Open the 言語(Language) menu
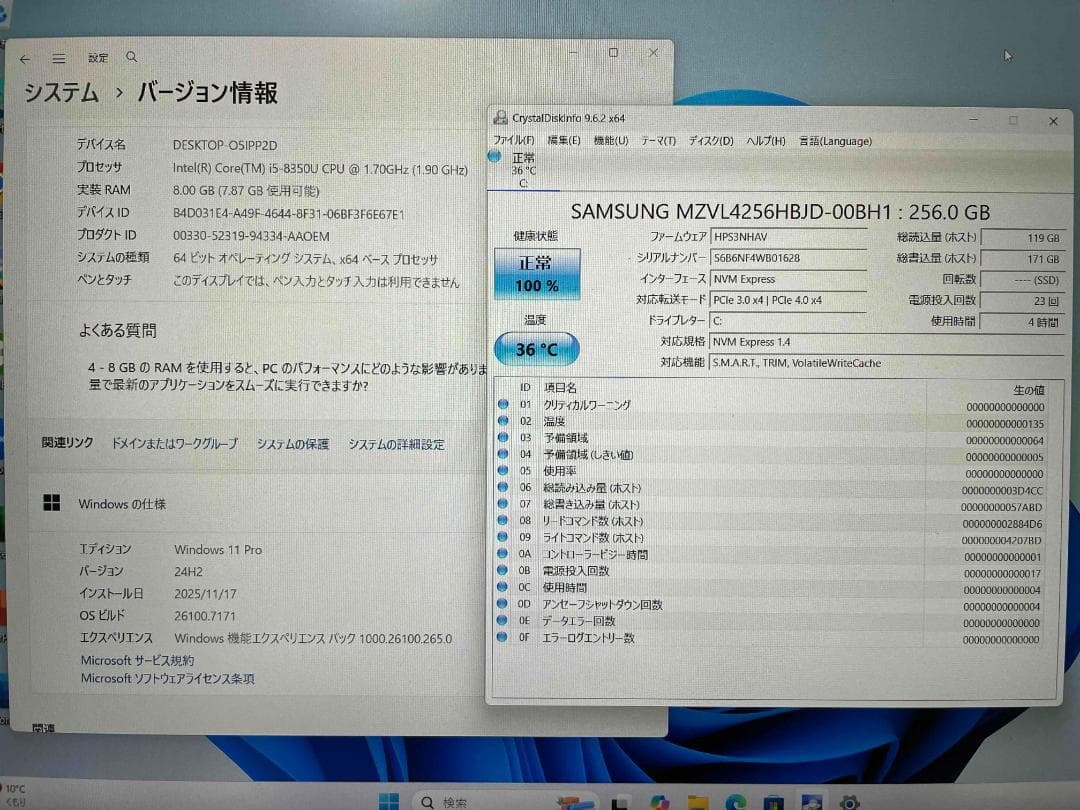The height and width of the screenshot is (810, 1080). coord(835,141)
